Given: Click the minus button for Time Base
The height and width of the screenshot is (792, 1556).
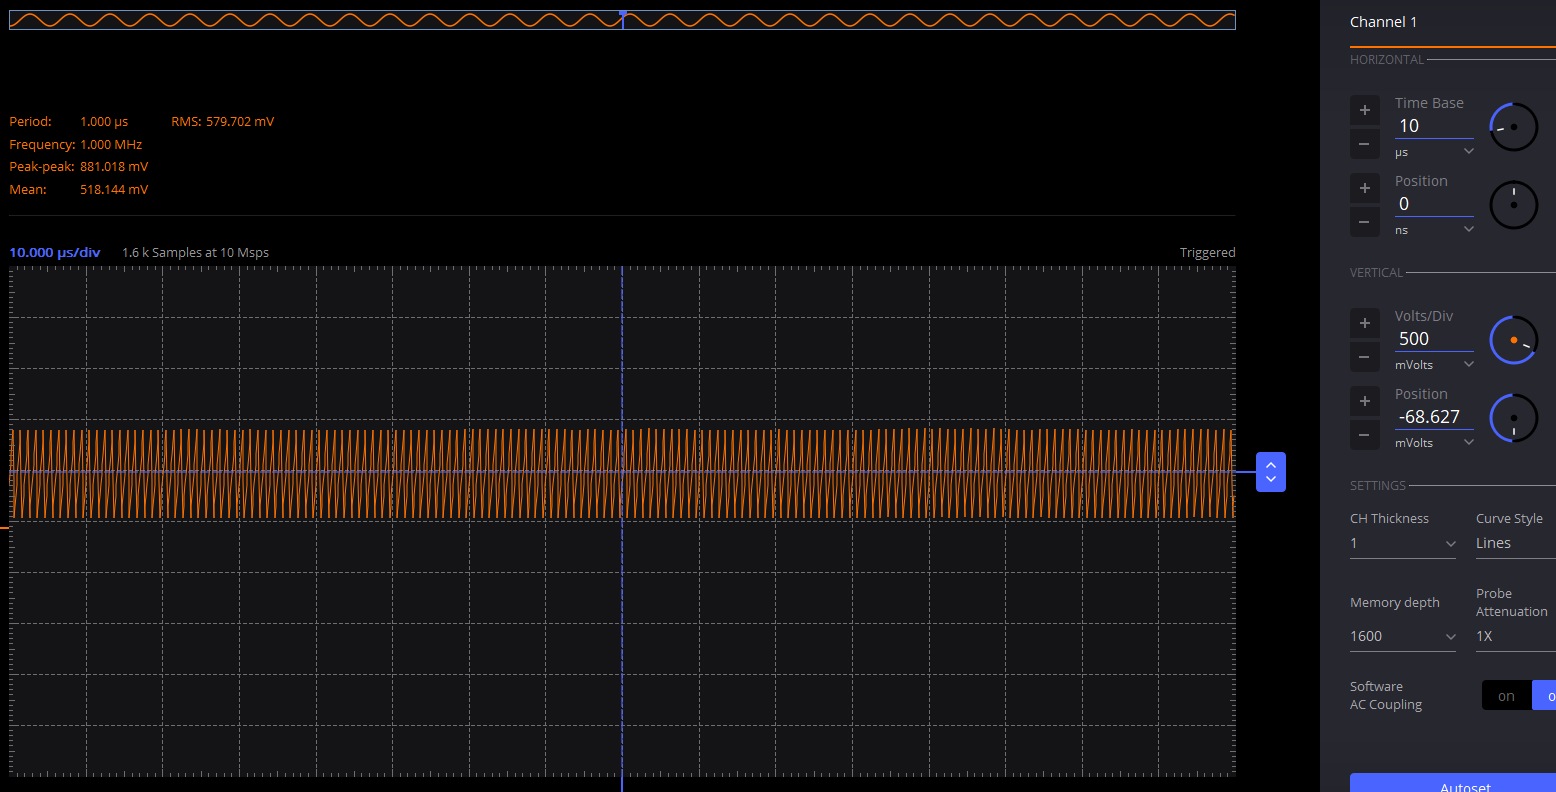Looking at the screenshot, I should point(1364,144).
